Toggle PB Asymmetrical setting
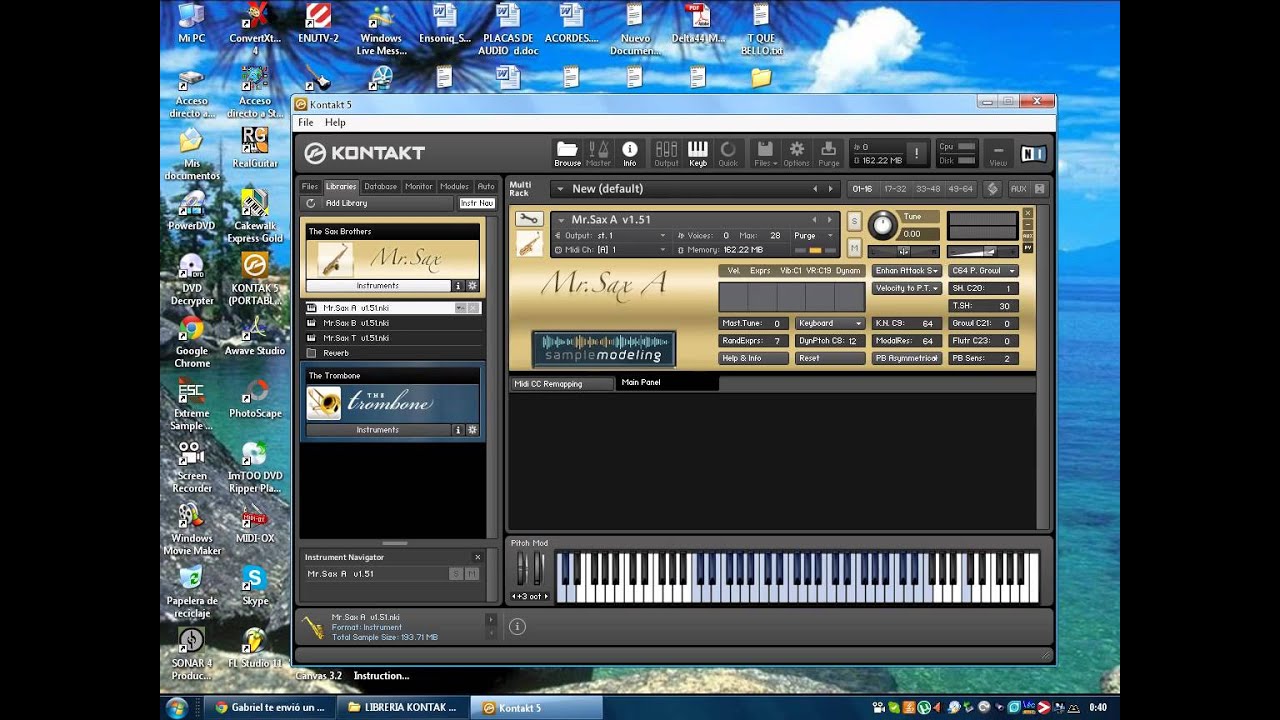 click(x=907, y=358)
